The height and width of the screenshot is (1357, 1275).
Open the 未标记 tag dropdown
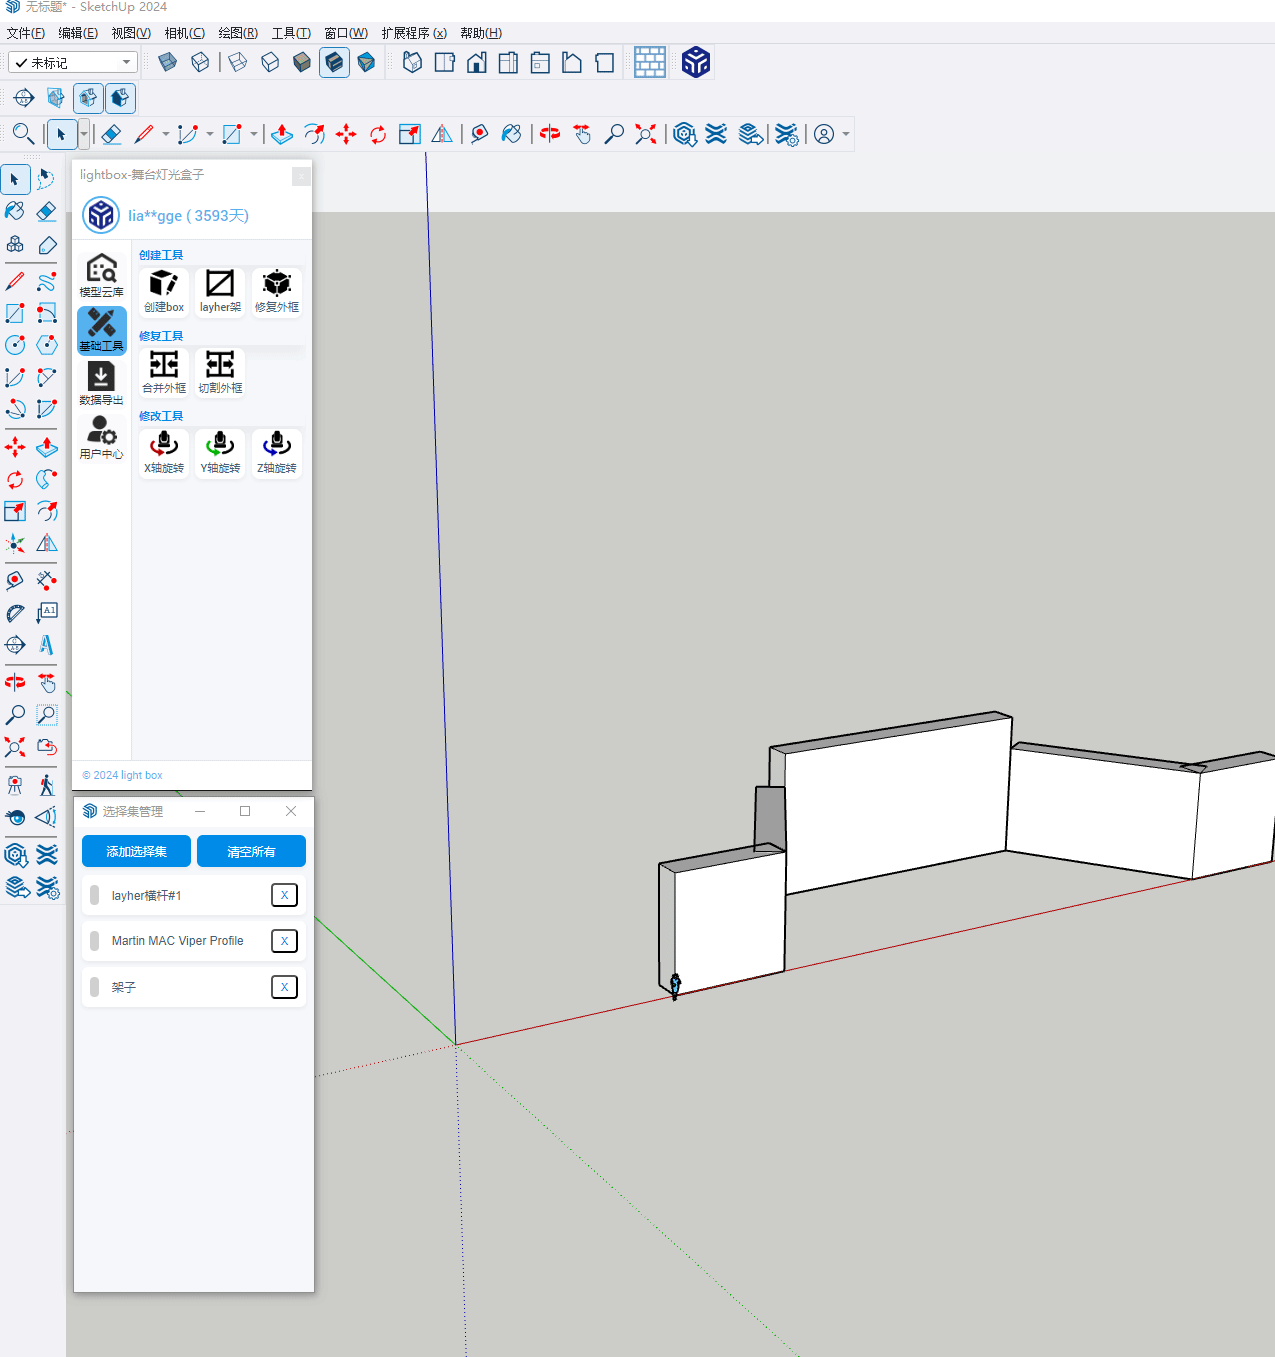(73, 63)
